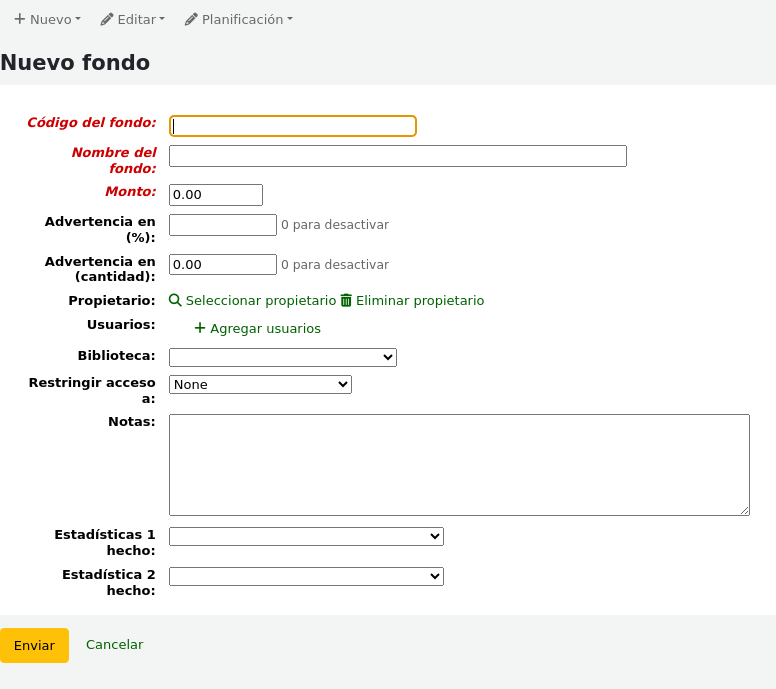Focus the Código del fondo field

(292, 126)
